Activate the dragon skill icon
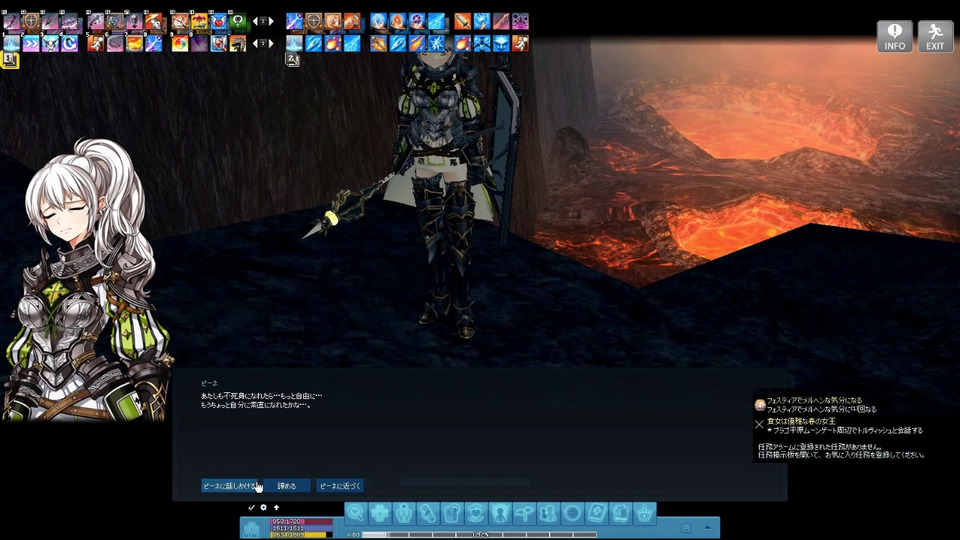Screen dimensions: 960x540 pos(238,43)
